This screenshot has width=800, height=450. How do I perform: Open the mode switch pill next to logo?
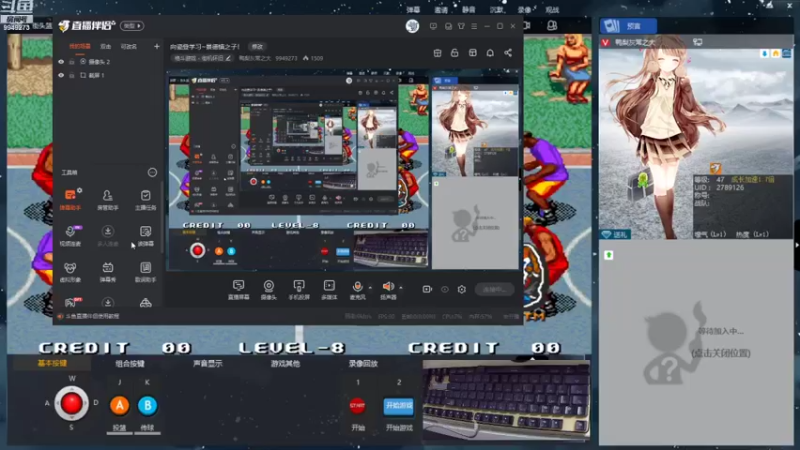tap(132, 26)
